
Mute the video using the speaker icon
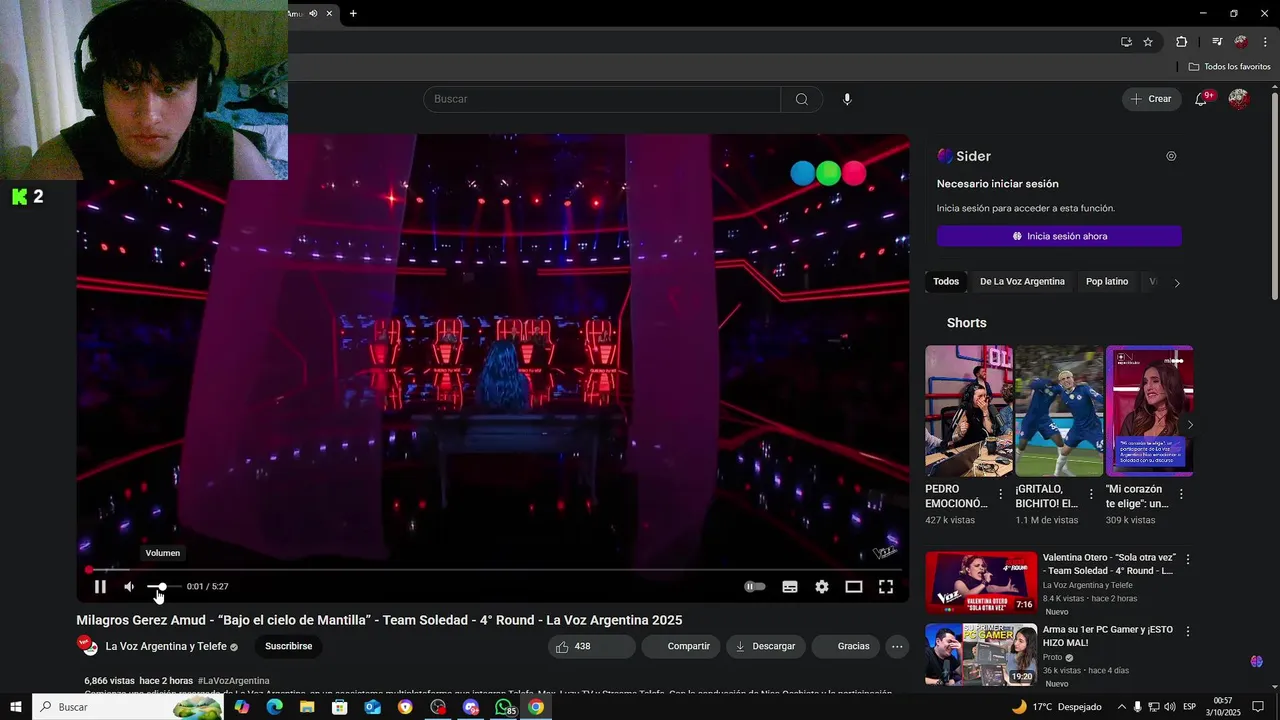tap(129, 587)
